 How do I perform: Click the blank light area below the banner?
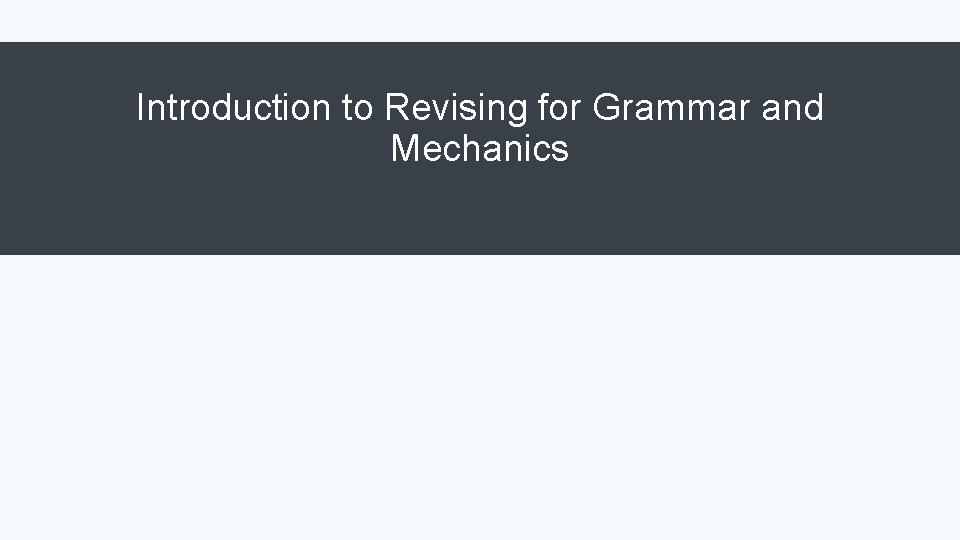pos(480,398)
